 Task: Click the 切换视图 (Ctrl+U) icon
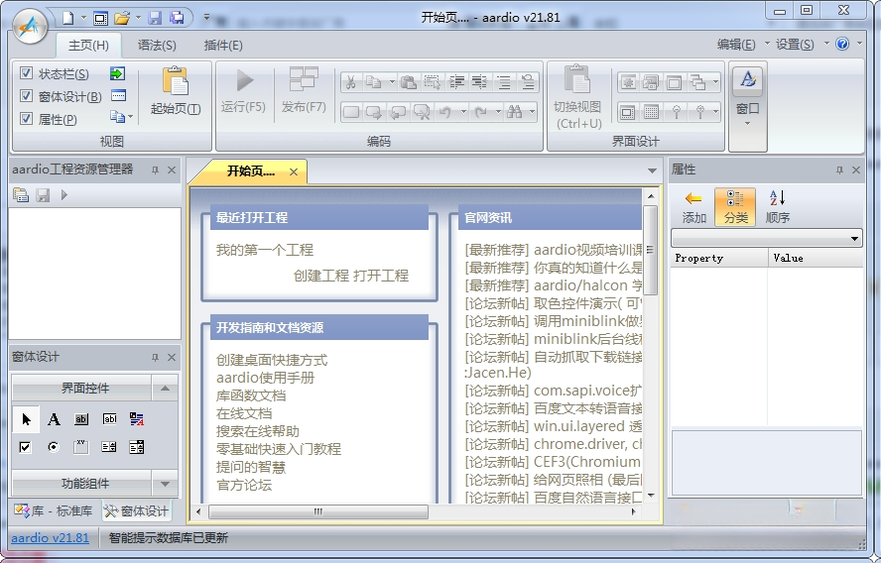(577, 79)
